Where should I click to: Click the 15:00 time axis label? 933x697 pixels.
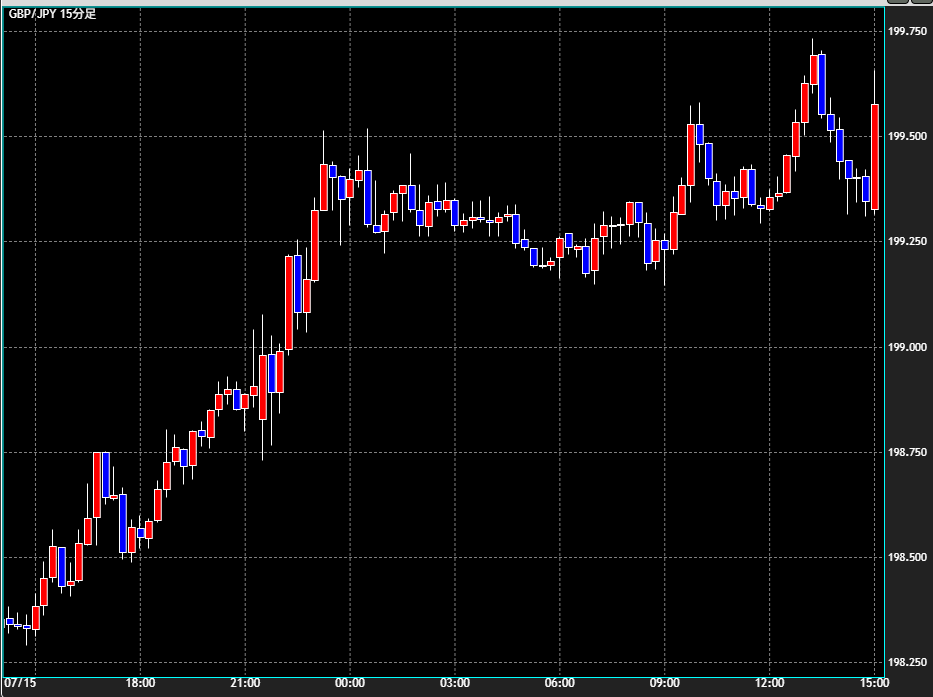coord(874,683)
